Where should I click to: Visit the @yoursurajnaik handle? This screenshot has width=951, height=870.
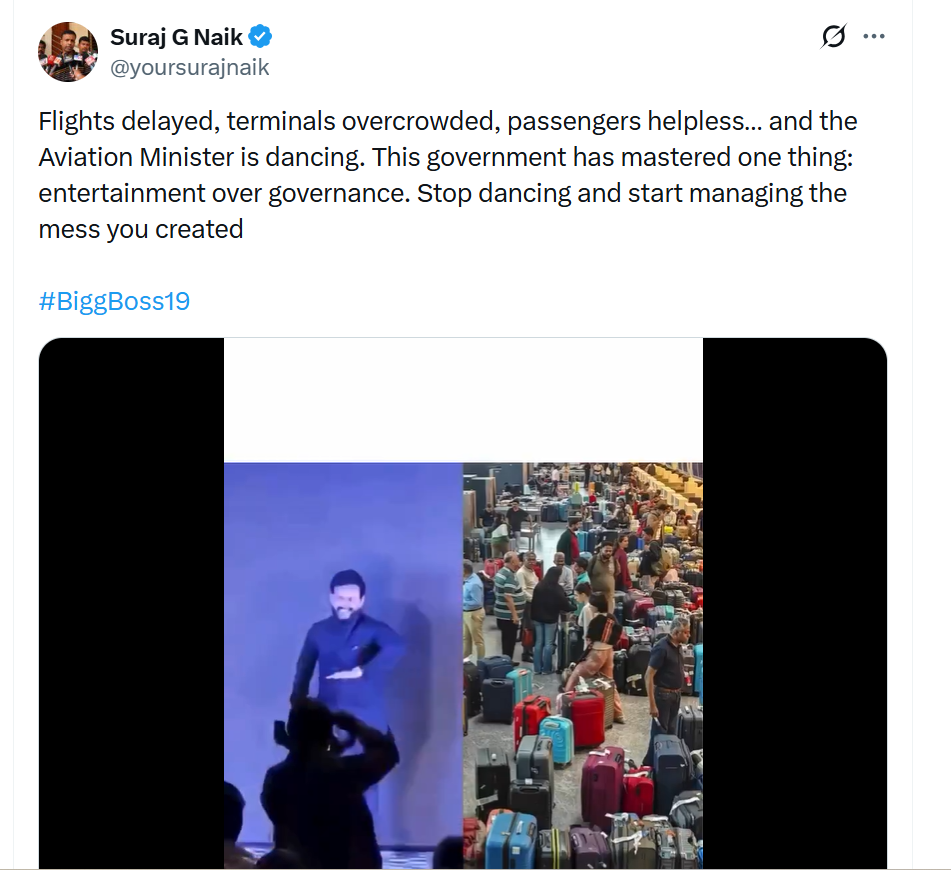point(189,67)
